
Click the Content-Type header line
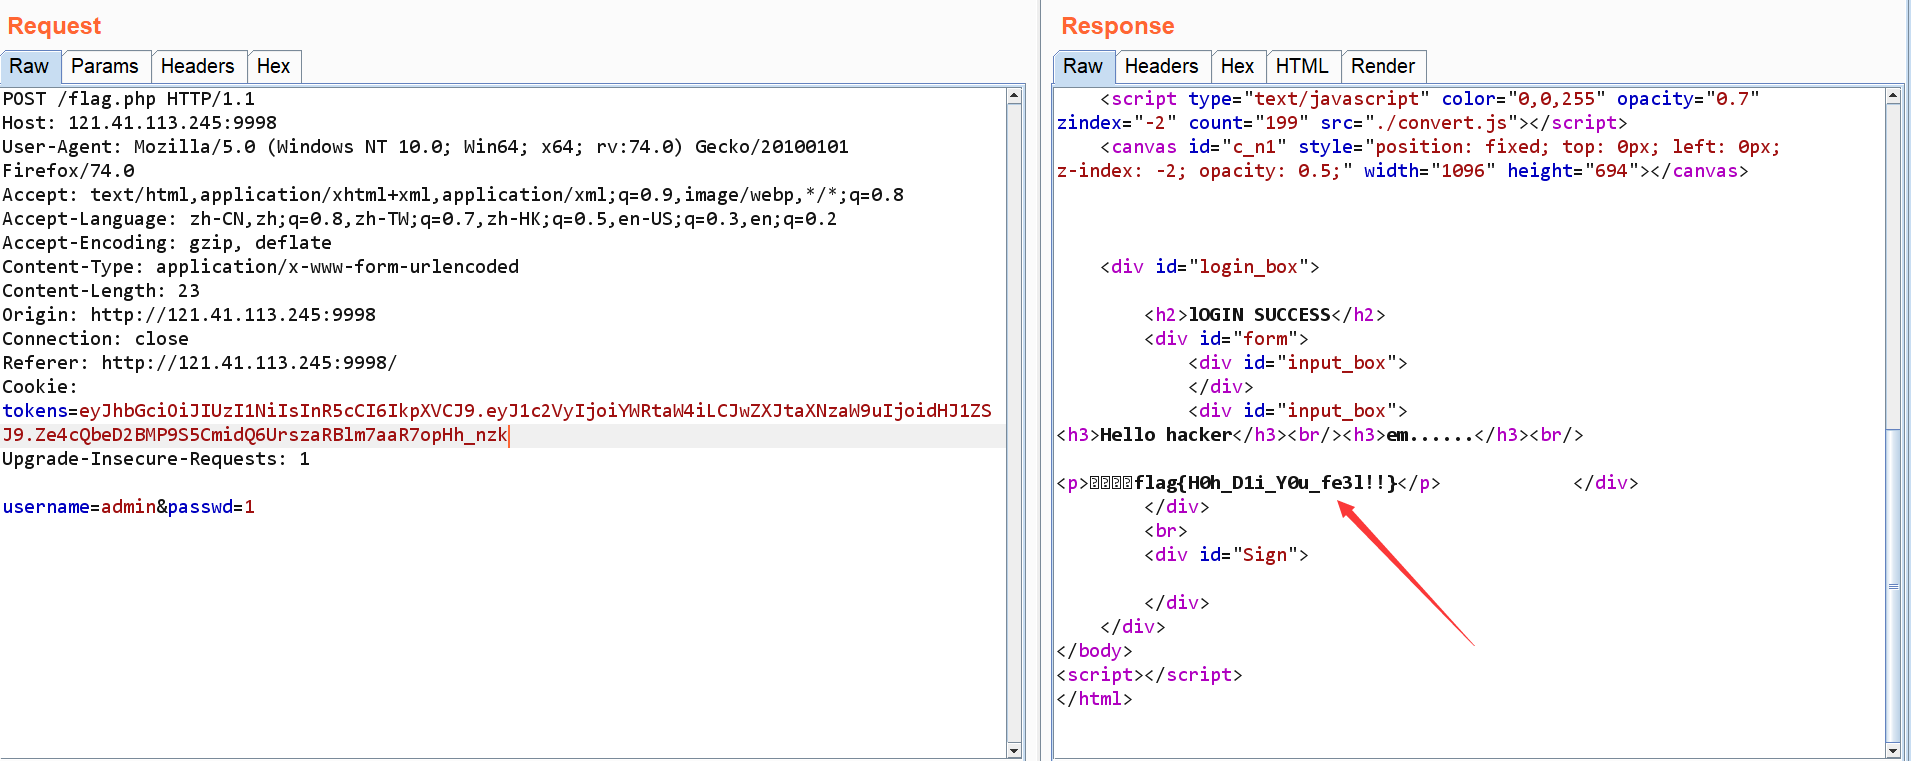261,267
